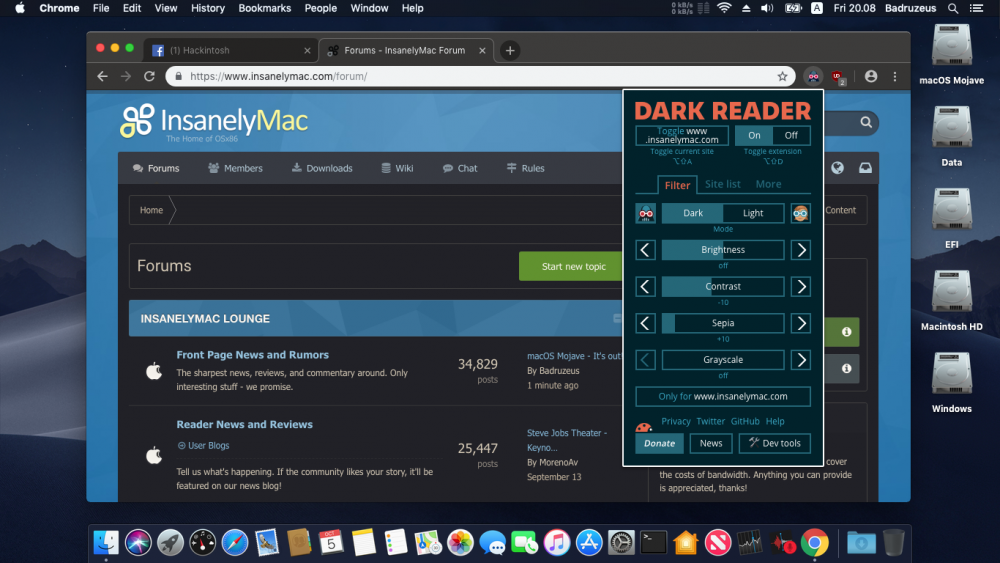The height and width of the screenshot is (563, 1000).
Task: Click the Privacy link in Dark Reader
Action: click(675, 421)
